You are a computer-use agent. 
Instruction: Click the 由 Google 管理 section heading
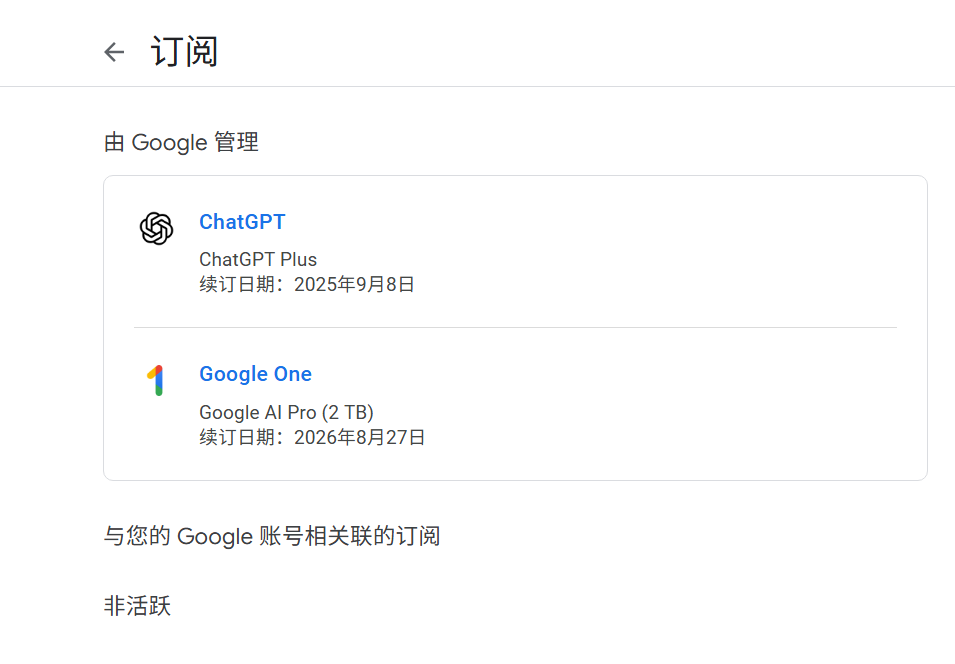181,143
